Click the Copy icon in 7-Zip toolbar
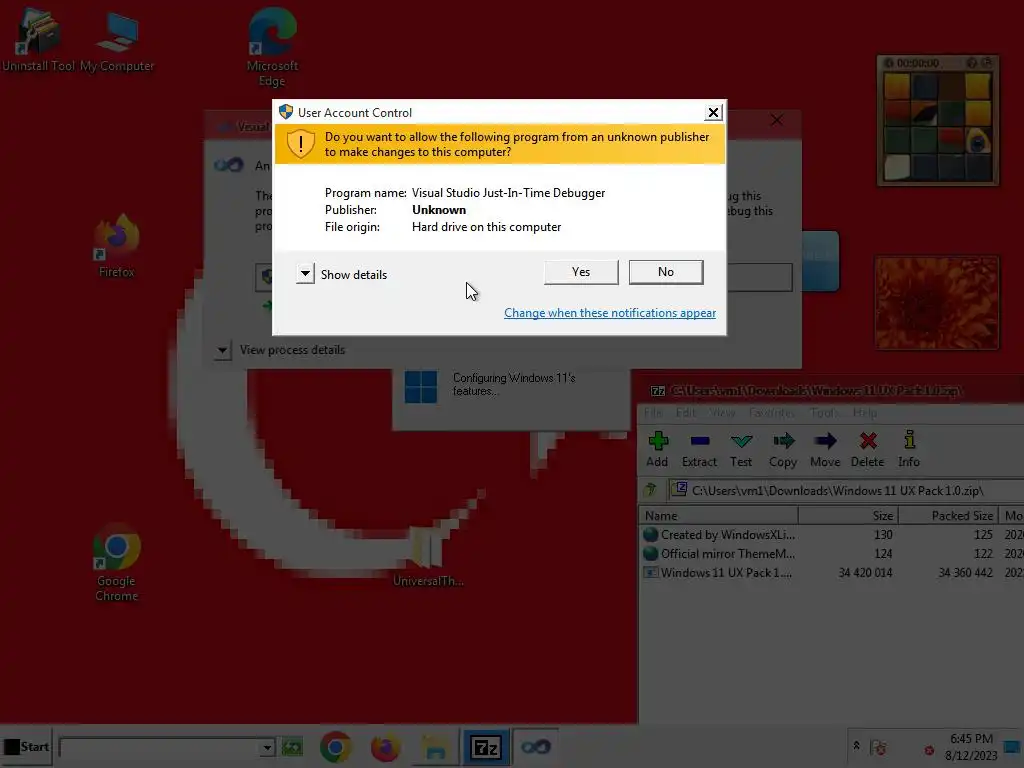The height and width of the screenshot is (768, 1024). point(783,449)
